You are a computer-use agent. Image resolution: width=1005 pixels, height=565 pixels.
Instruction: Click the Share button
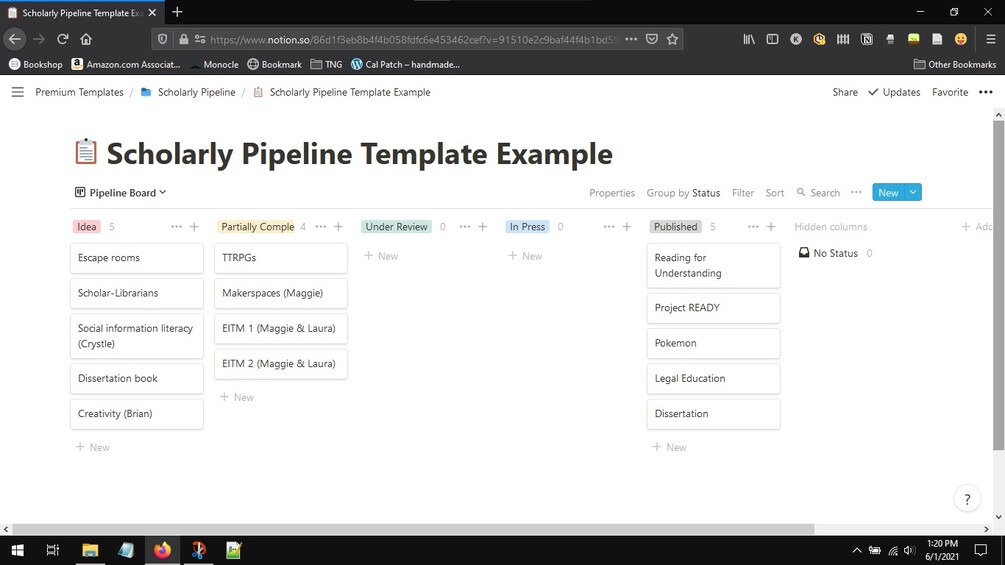(845, 92)
